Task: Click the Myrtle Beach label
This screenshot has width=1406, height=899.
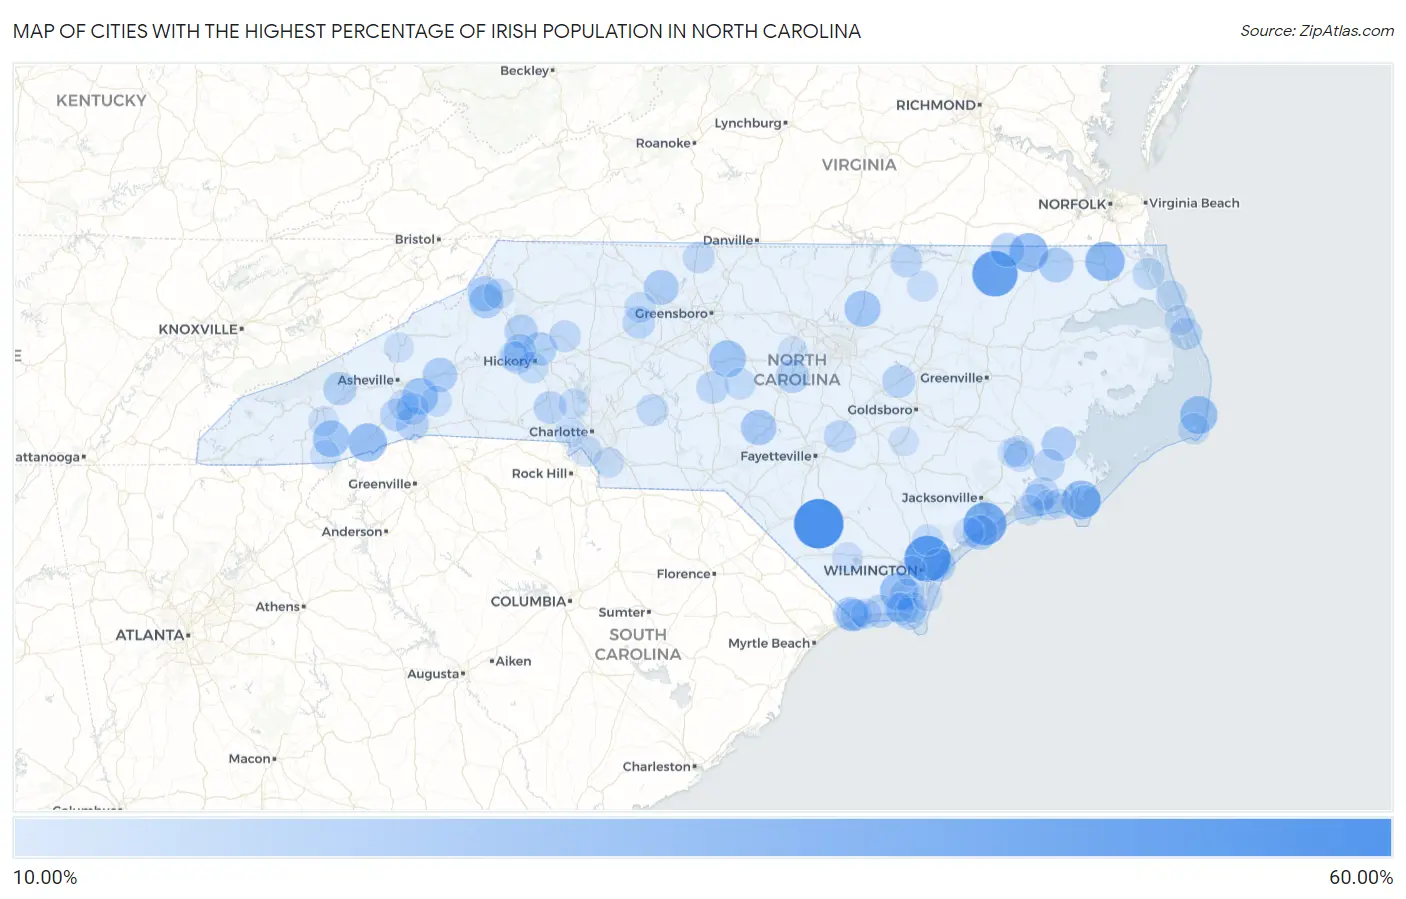Action: click(x=769, y=643)
